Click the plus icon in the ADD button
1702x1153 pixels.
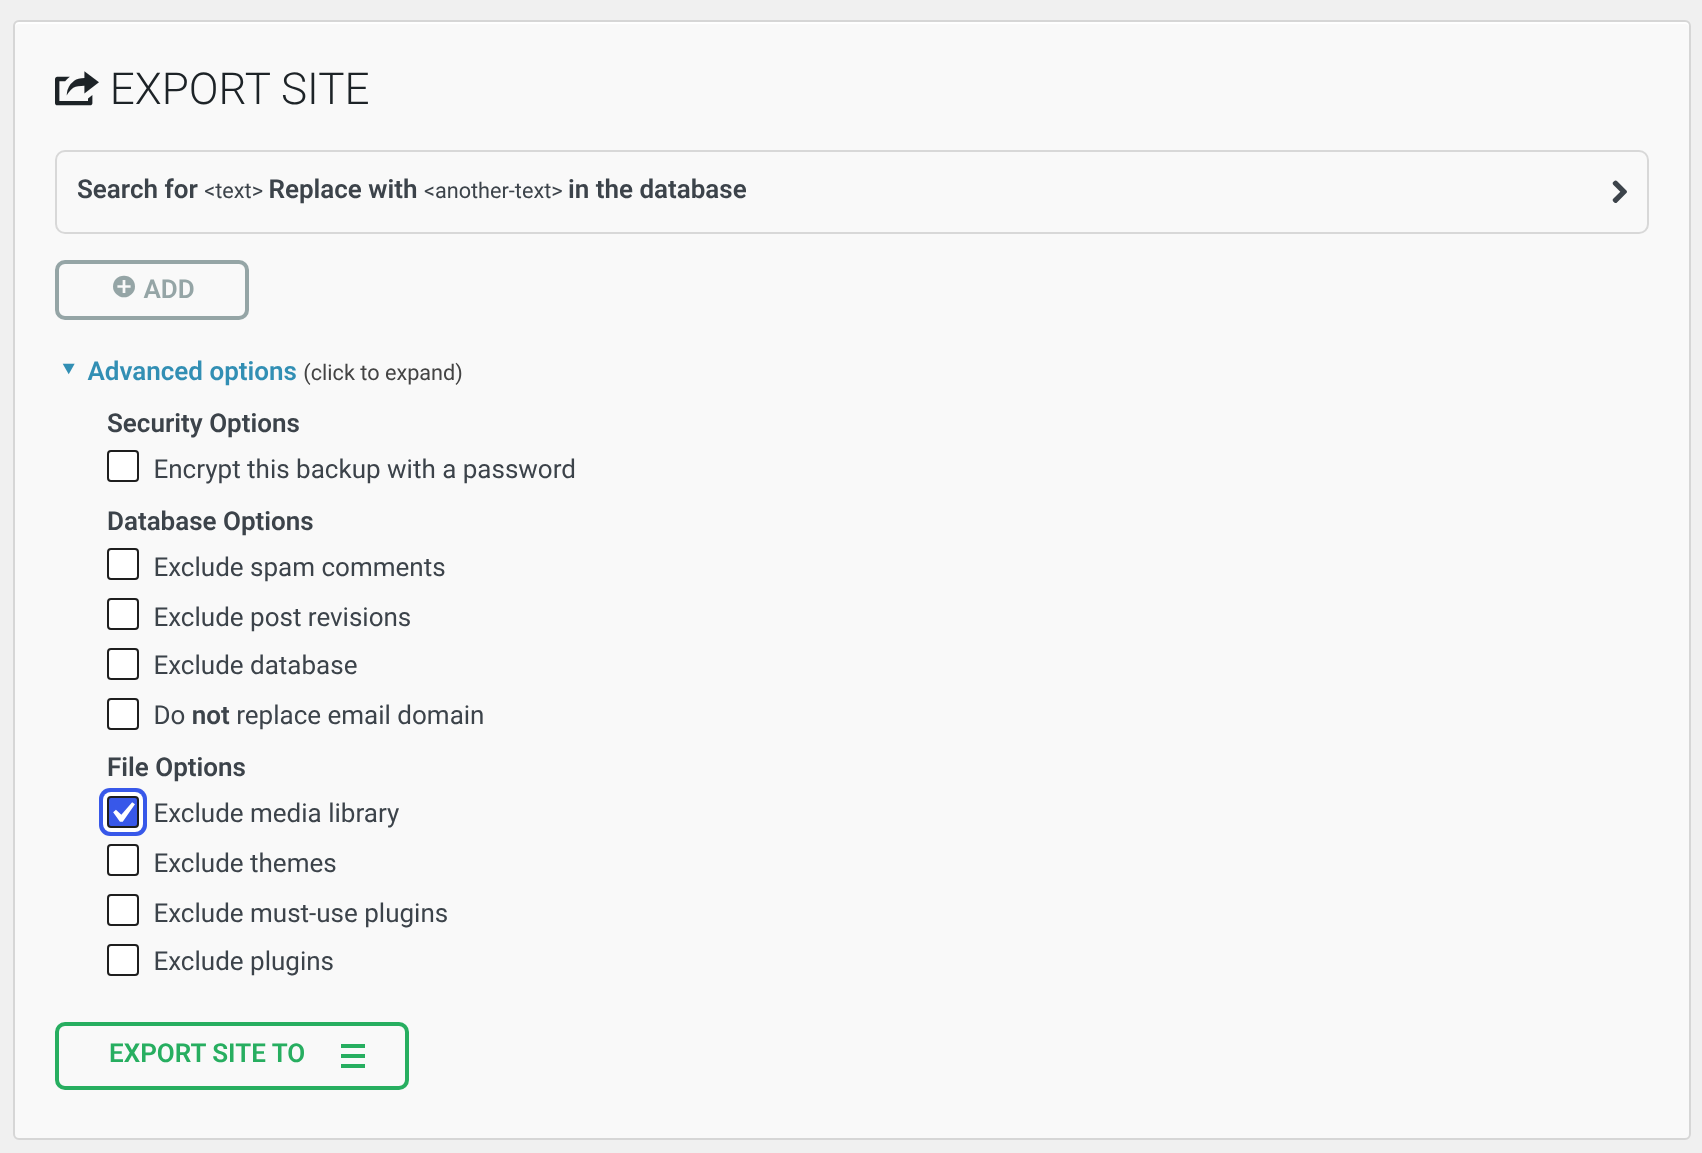pos(124,287)
